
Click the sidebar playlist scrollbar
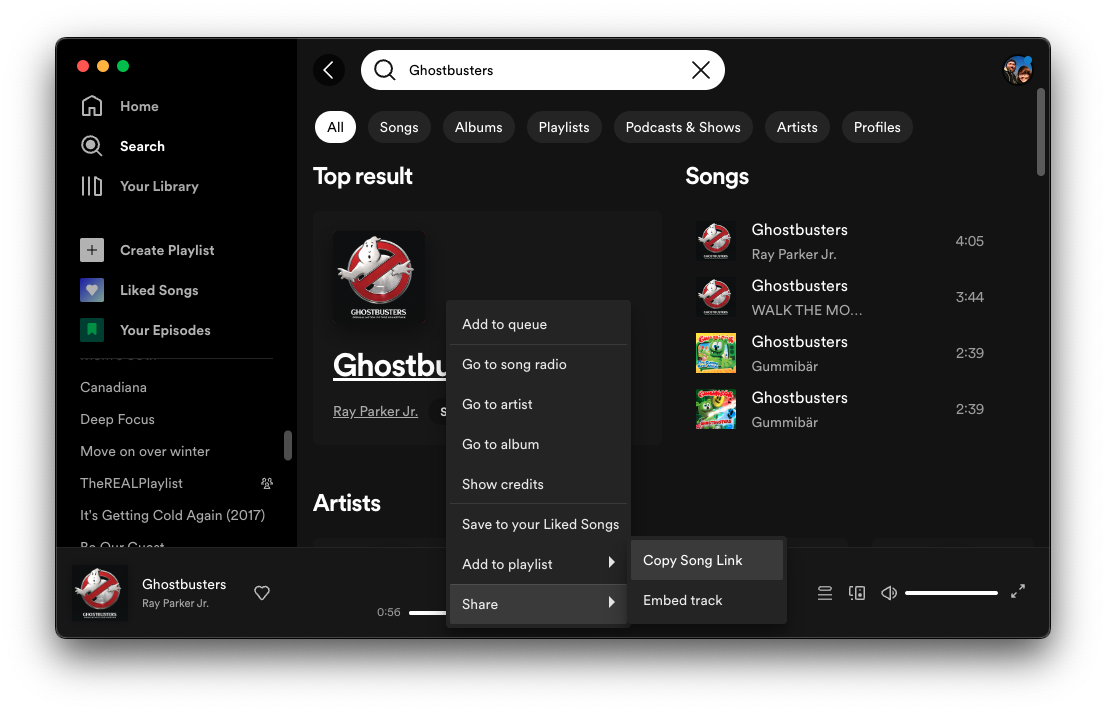click(288, 445)
